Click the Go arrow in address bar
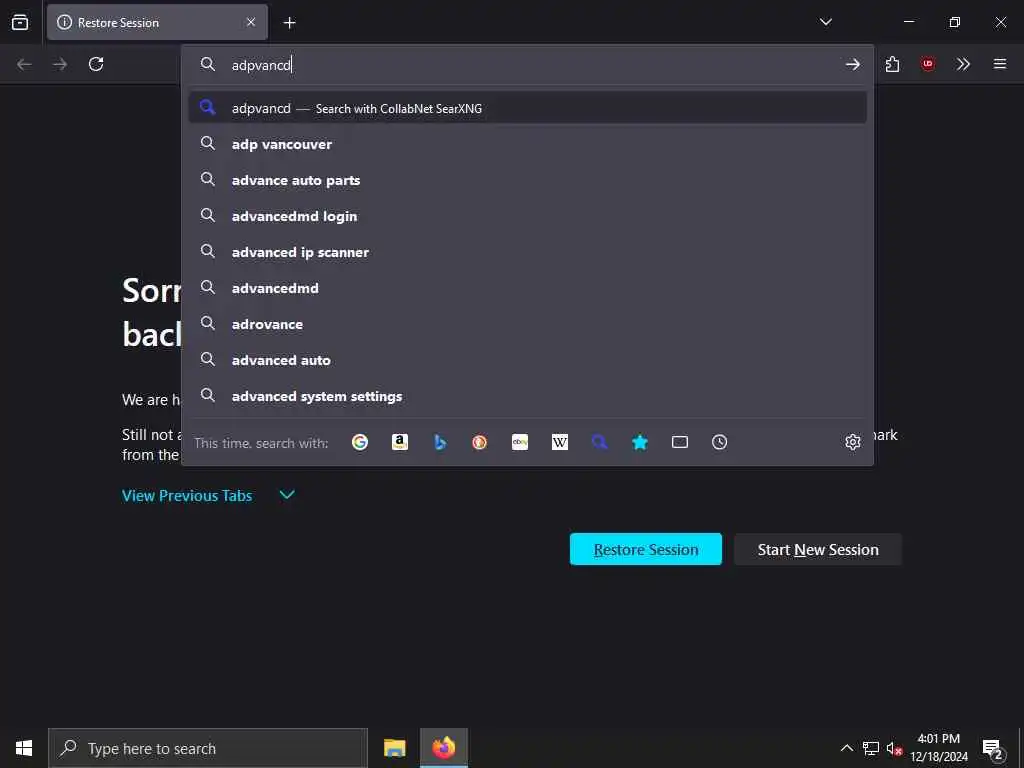 (x=852, y=64)
